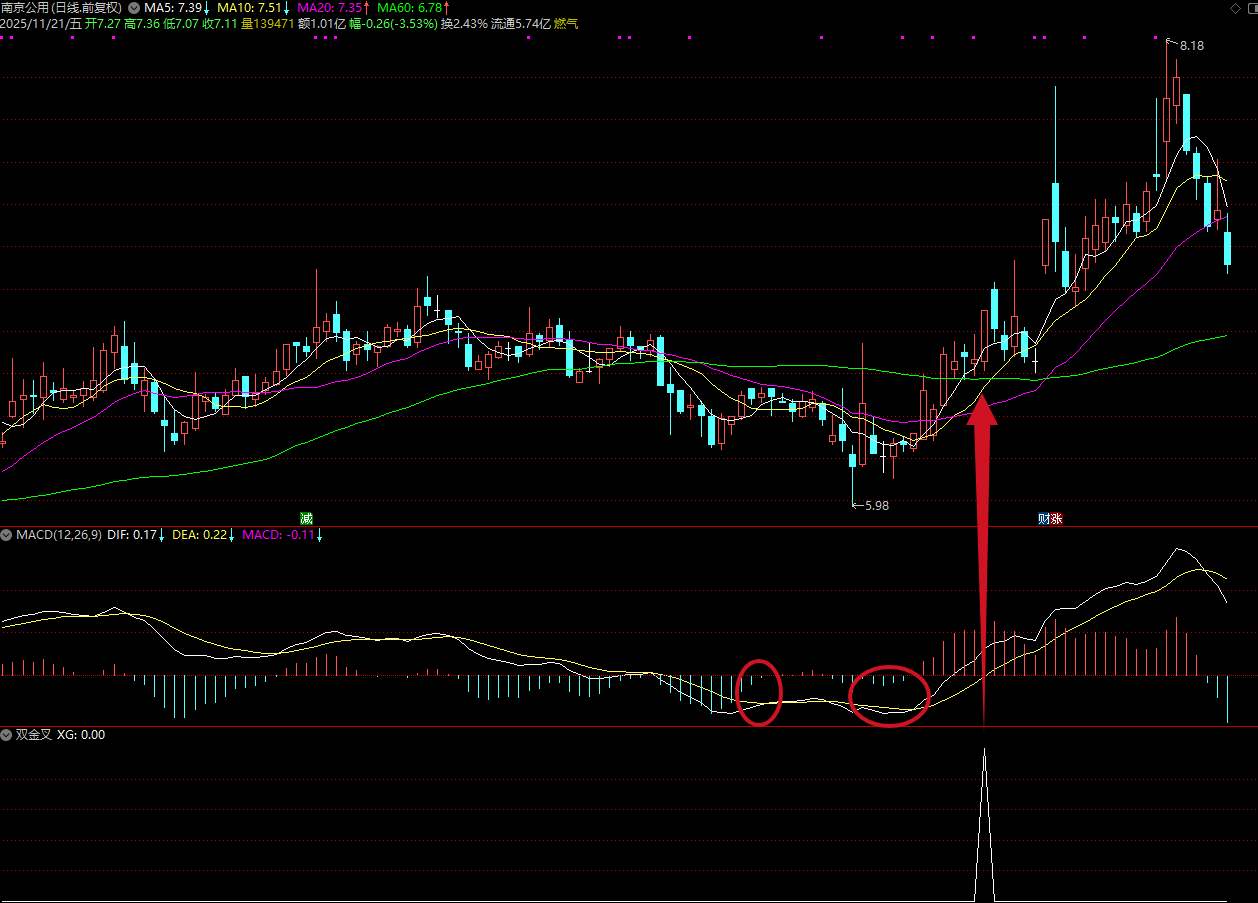Viewport: 1258px width, 903px height.
Task: Click the red 涨 marker icon
Action: 1056,518
